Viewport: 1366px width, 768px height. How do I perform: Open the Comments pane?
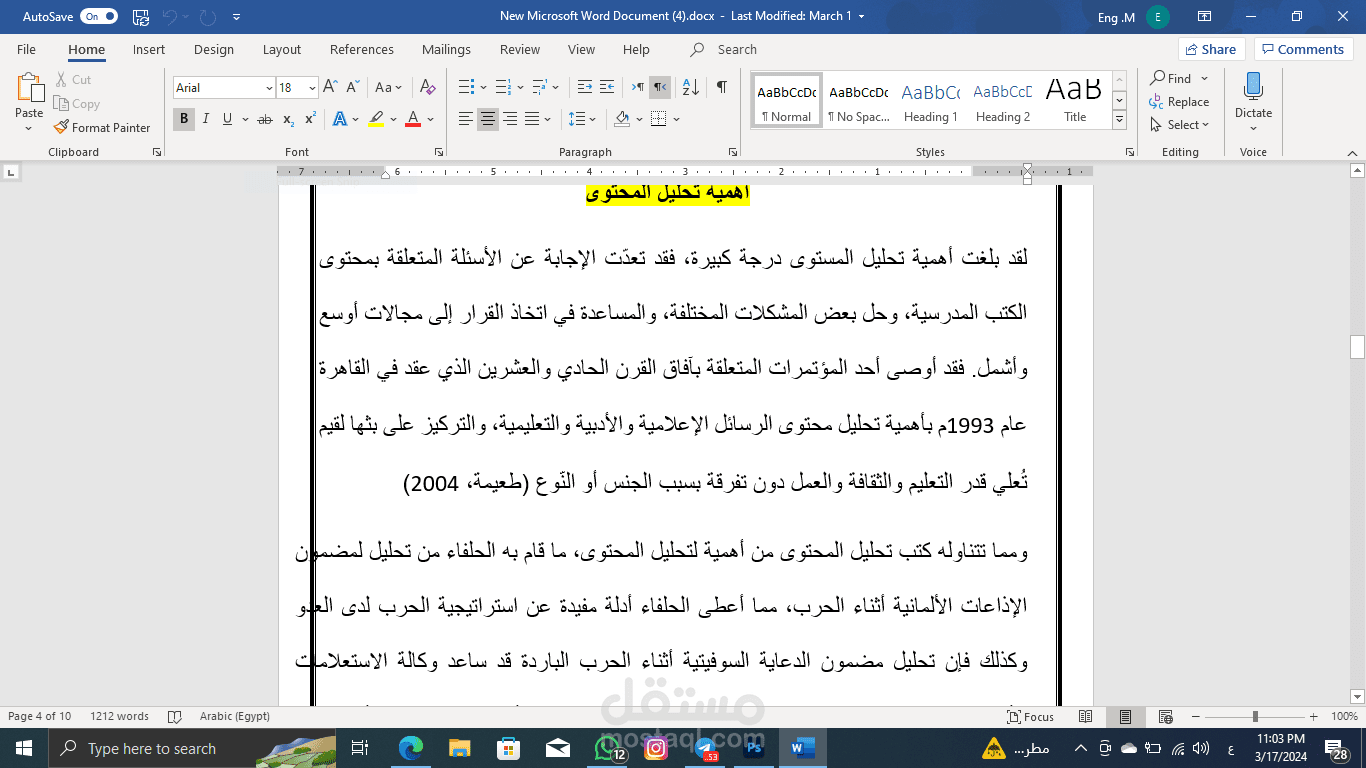(x=1305, y=49)
